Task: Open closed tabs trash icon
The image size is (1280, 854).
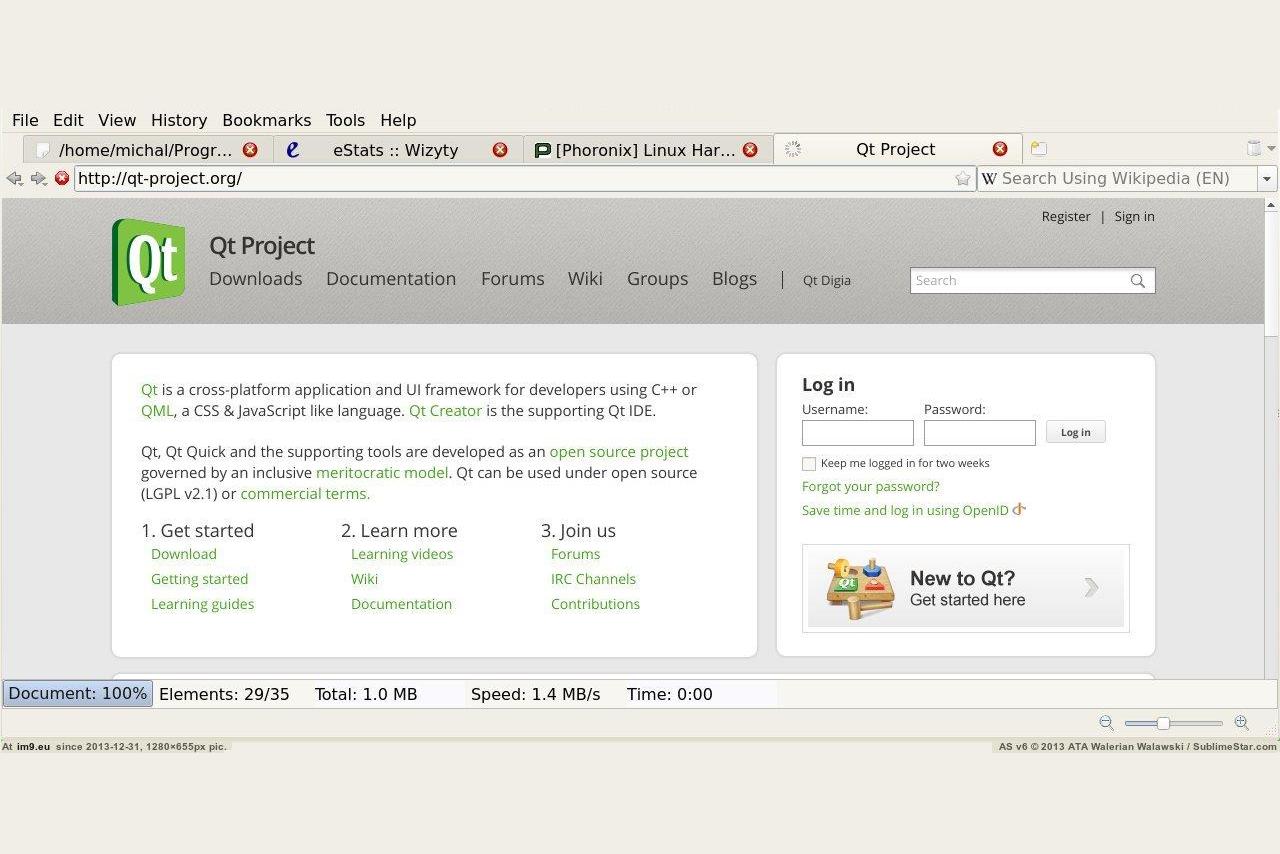Action: tap(1254, 148)
